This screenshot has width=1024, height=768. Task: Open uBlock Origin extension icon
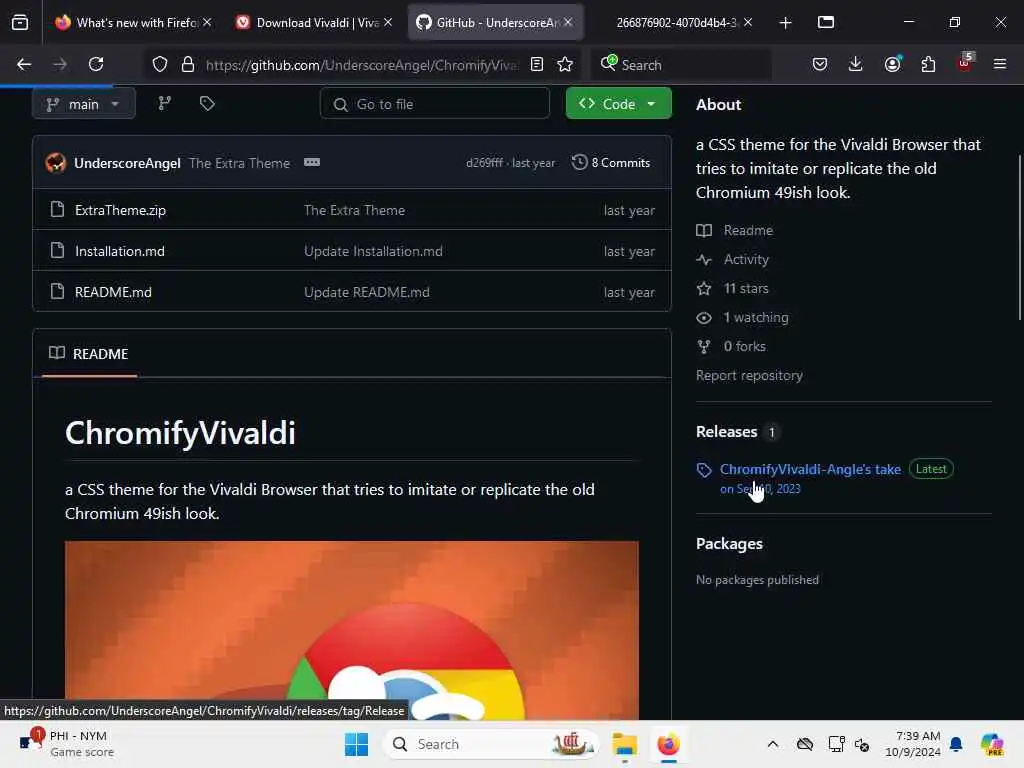click(965, 63)
